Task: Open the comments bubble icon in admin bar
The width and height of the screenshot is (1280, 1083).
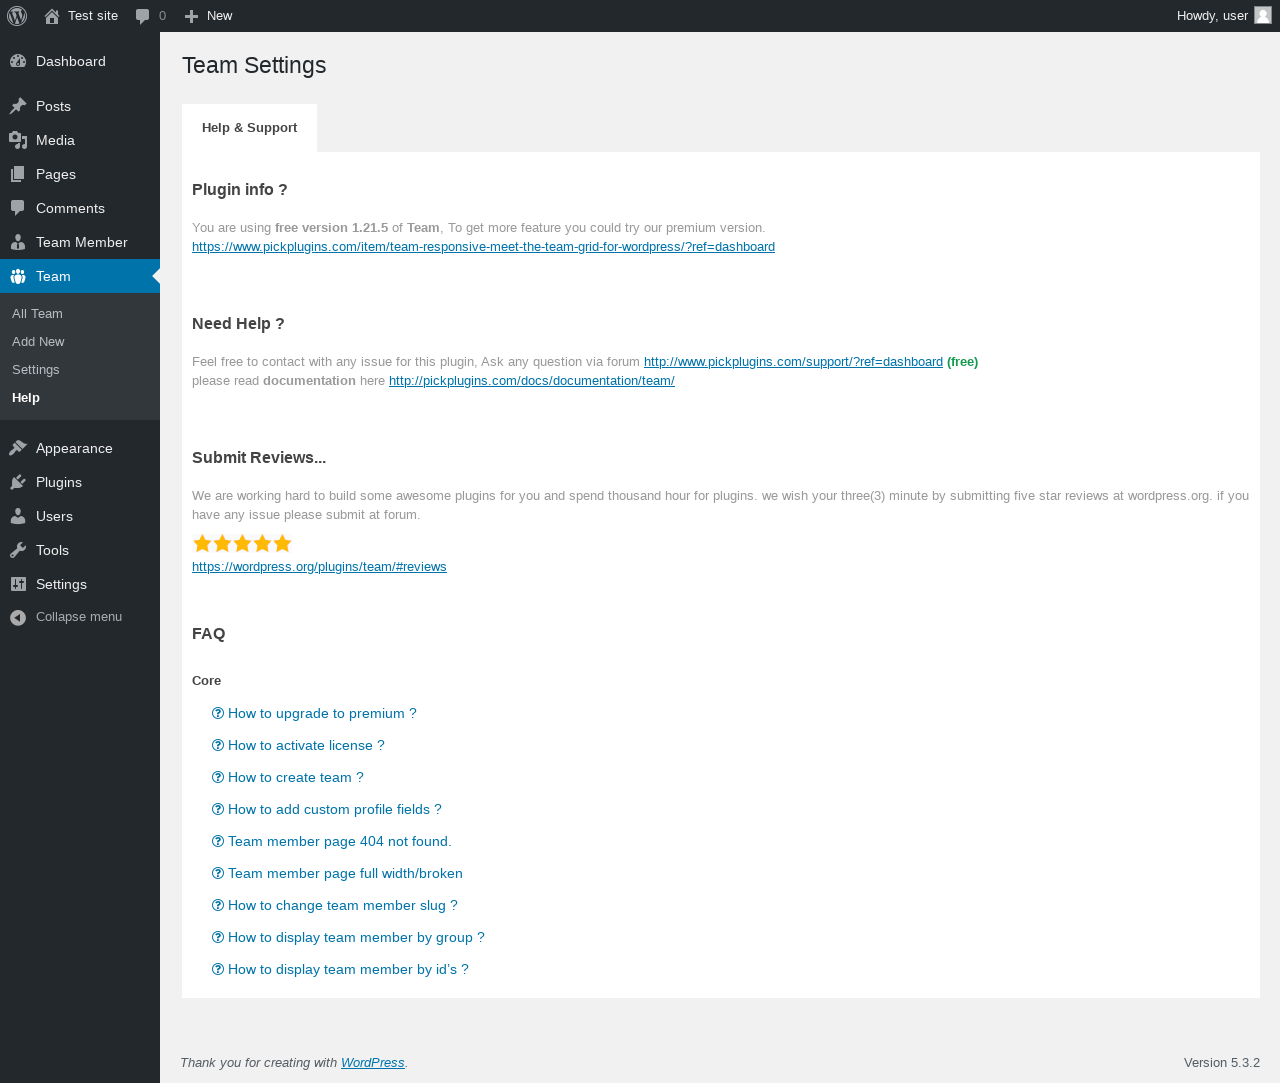Action: point(143,16)
